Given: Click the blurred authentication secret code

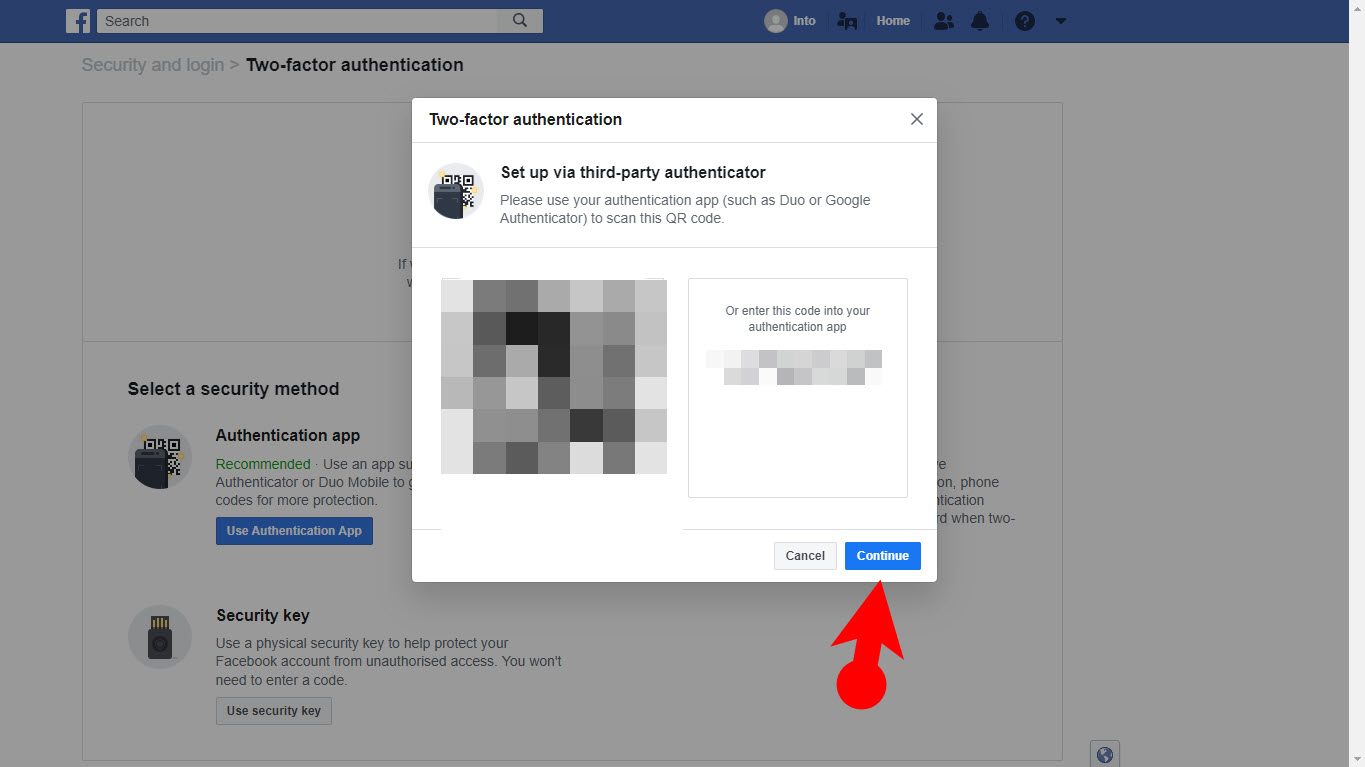Looking at the screenshot, I should point(793,367).
